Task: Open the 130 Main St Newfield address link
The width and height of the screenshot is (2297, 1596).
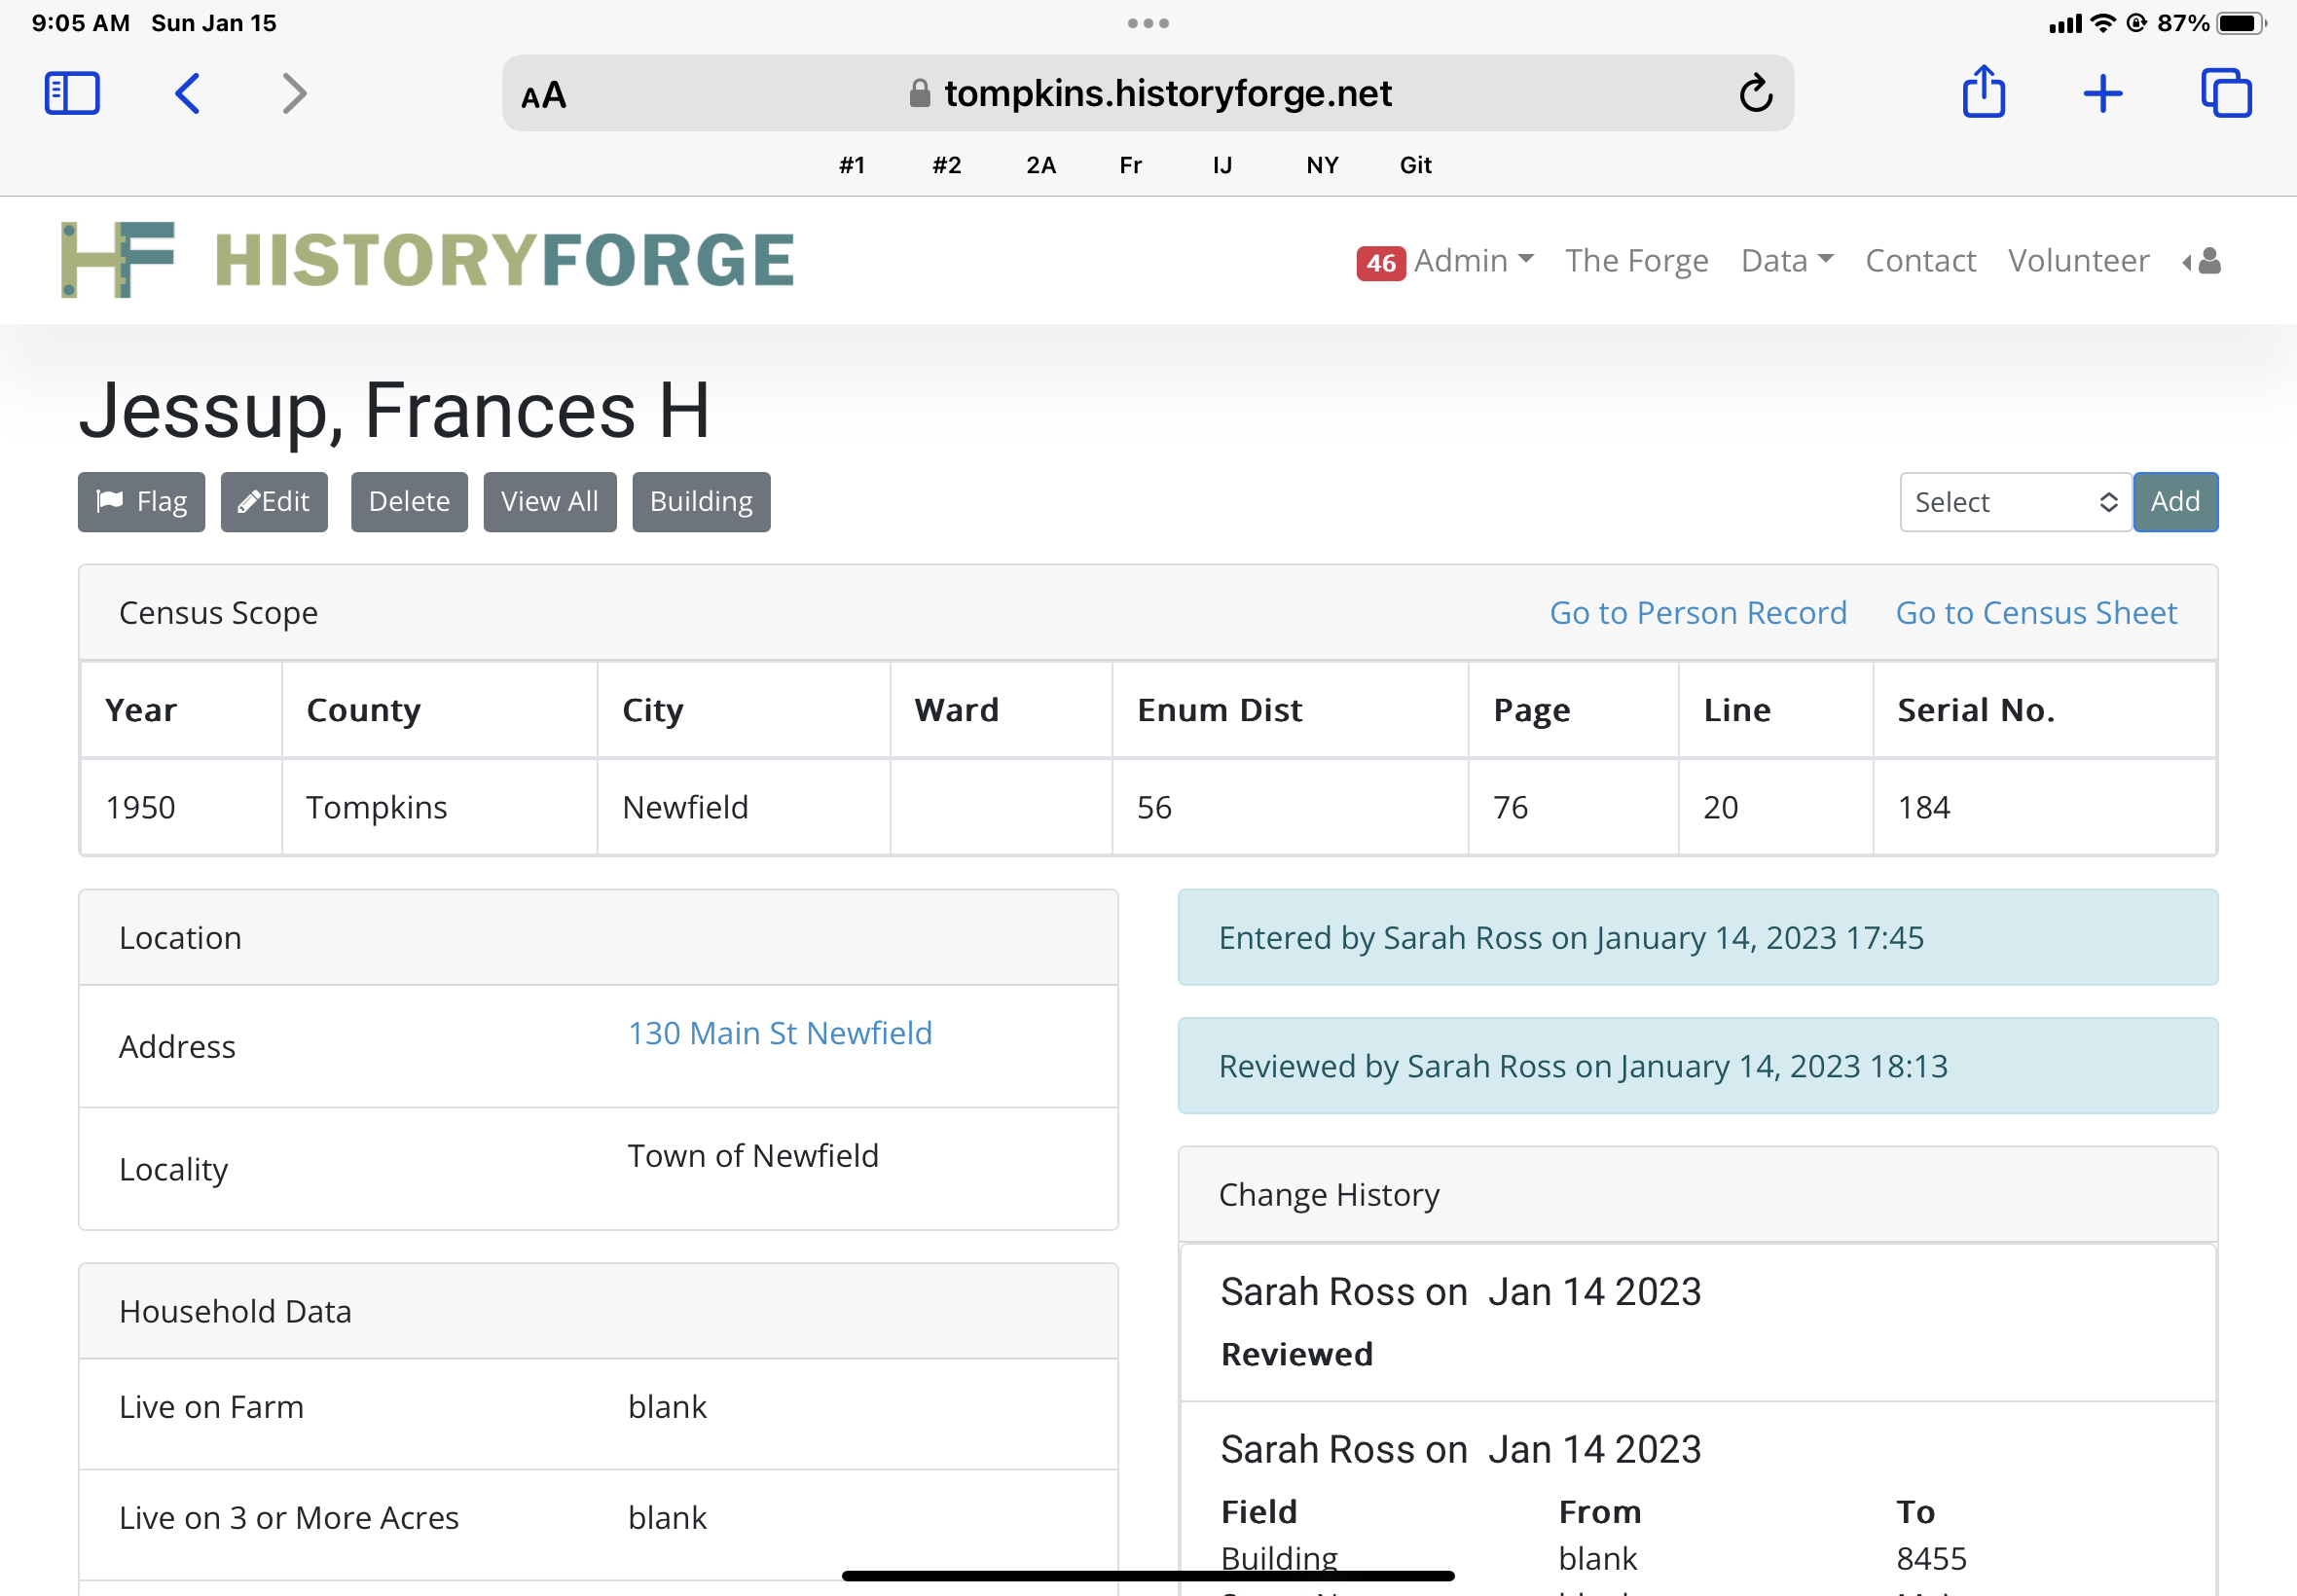Action: (779, 1033)
